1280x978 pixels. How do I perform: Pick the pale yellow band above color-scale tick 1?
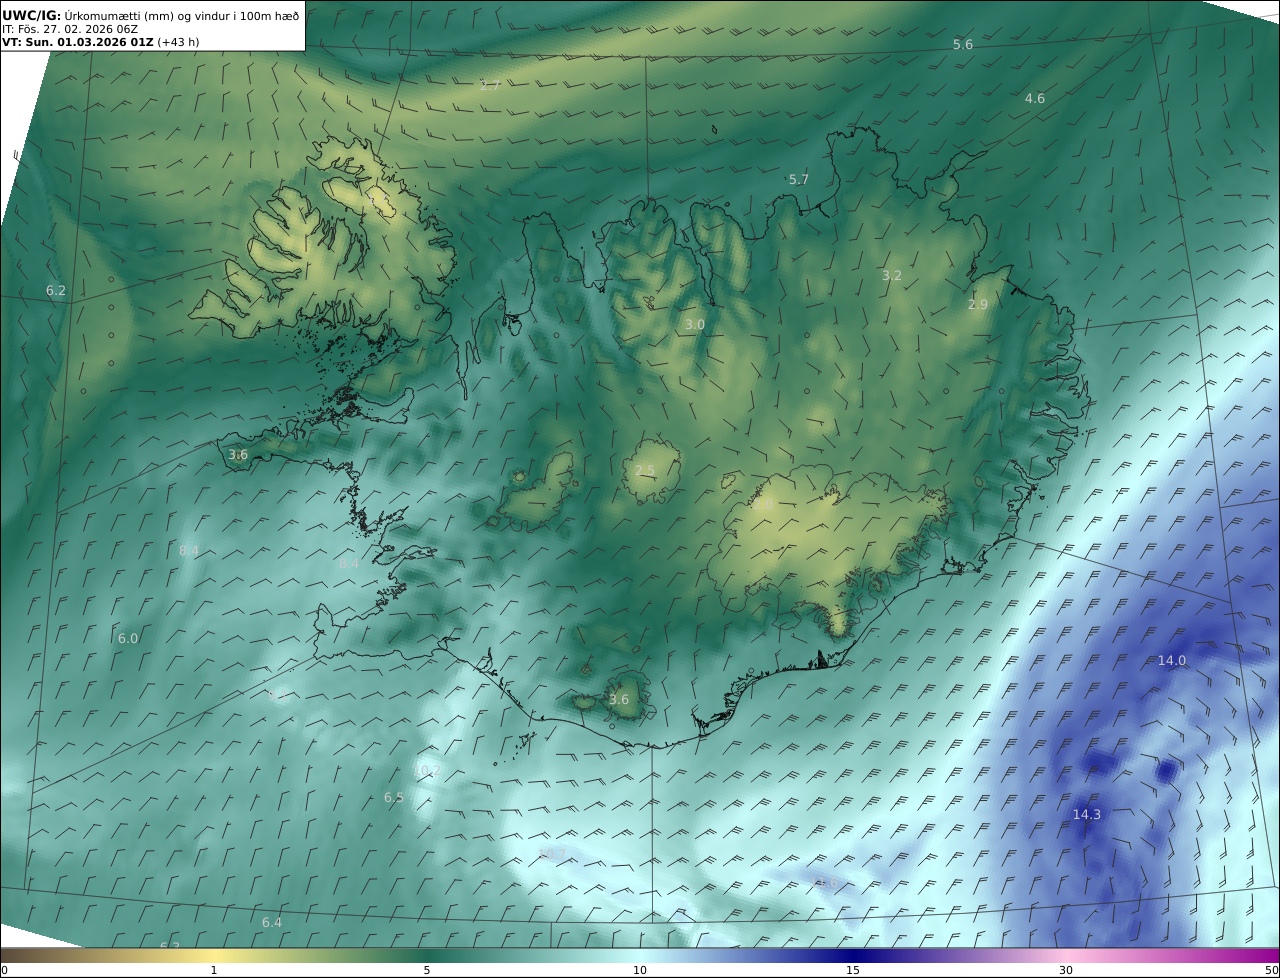click(x=214, y=955)
